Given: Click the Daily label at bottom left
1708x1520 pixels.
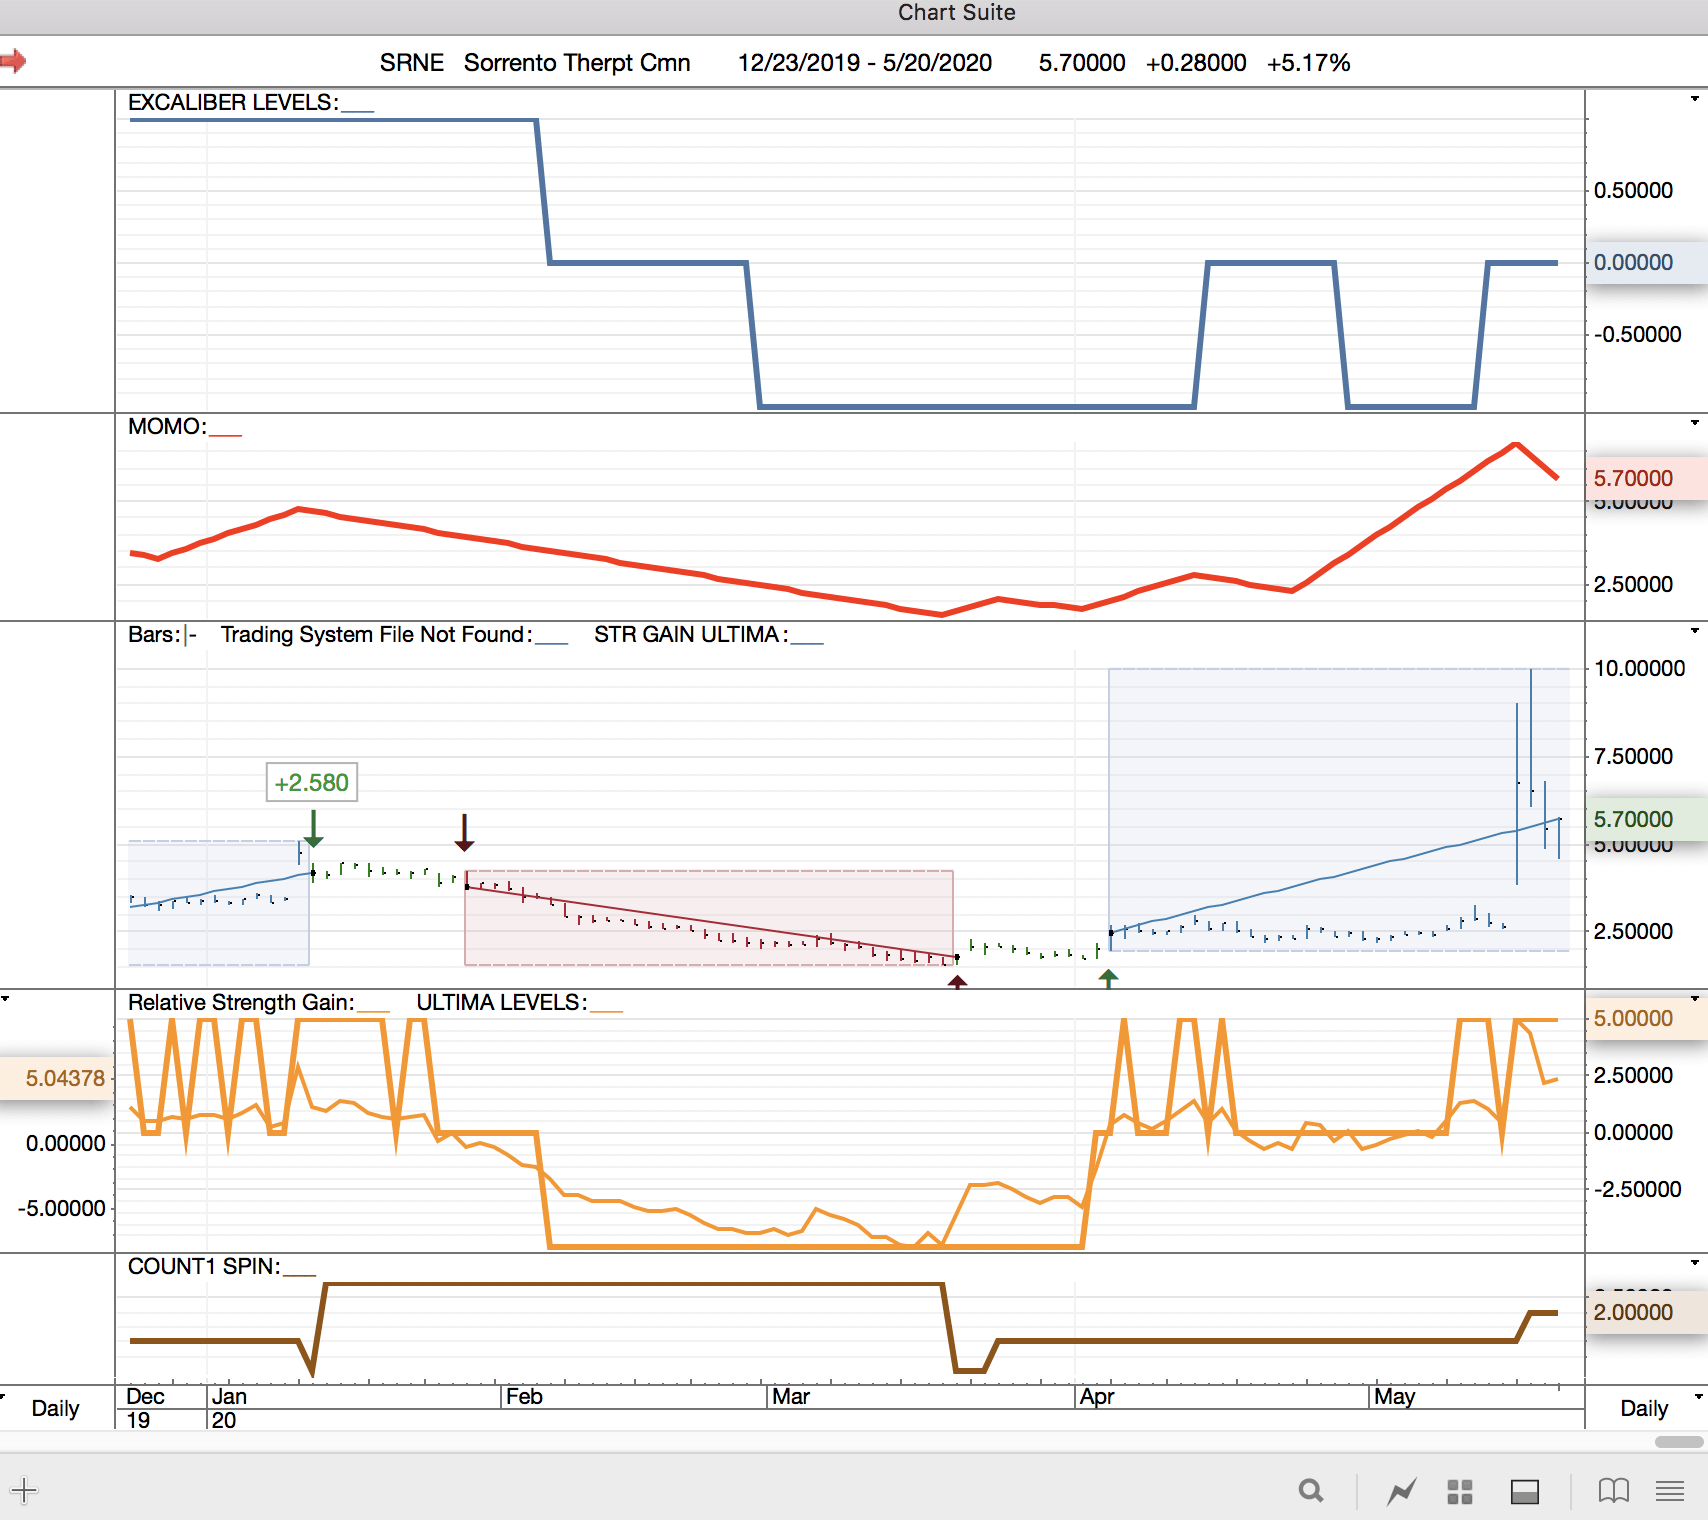Looking at the screenshot, I should [55, 1408].
